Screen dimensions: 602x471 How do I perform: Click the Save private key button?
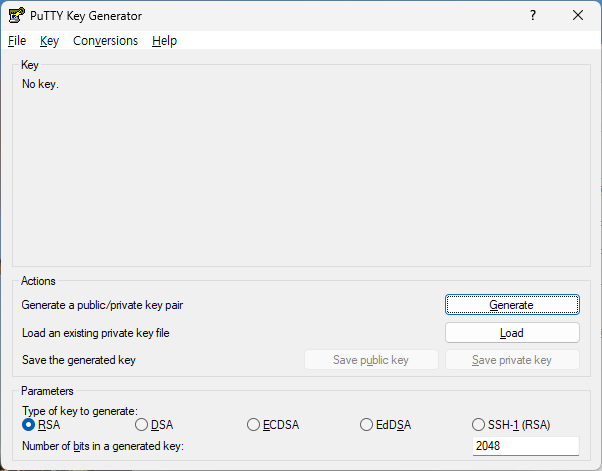(x=512, y=360)
